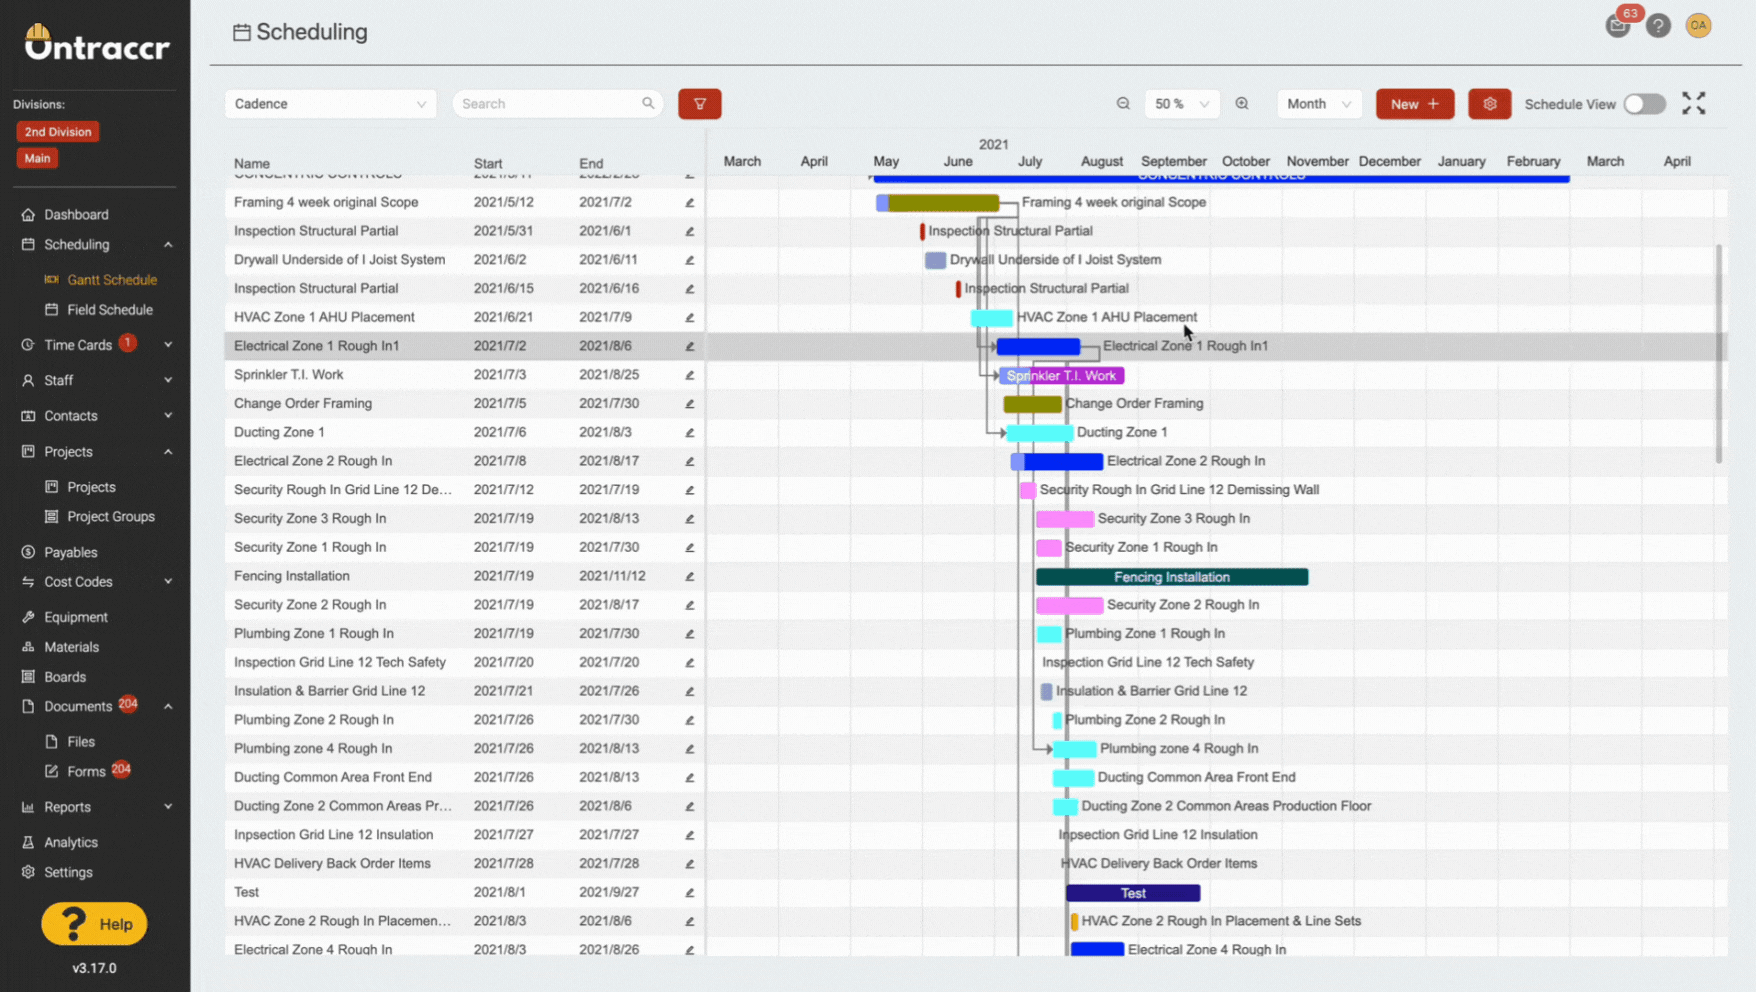This screenshot has width=1756, height=992.
Task: Open the 50 % zoom level dropdown
Action: tap(1181, 104)
